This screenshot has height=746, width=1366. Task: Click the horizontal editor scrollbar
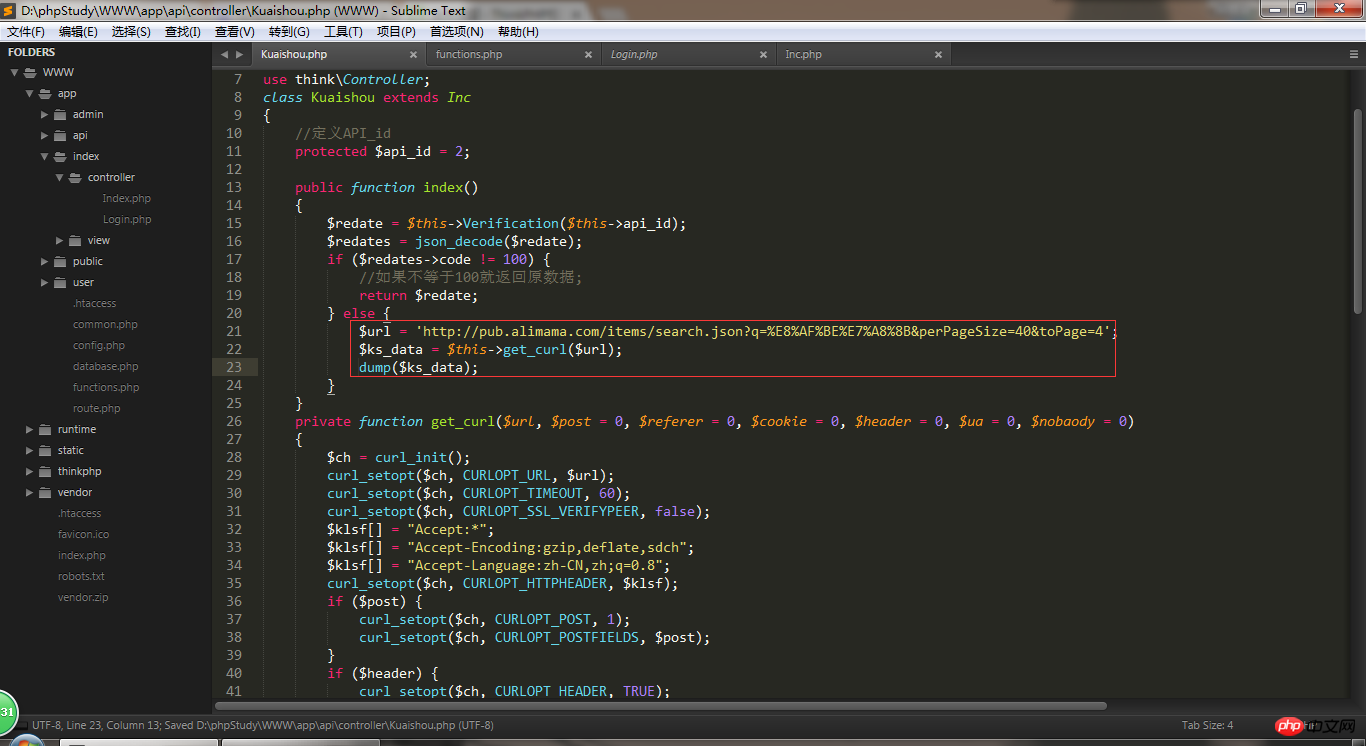click(663, 705)
